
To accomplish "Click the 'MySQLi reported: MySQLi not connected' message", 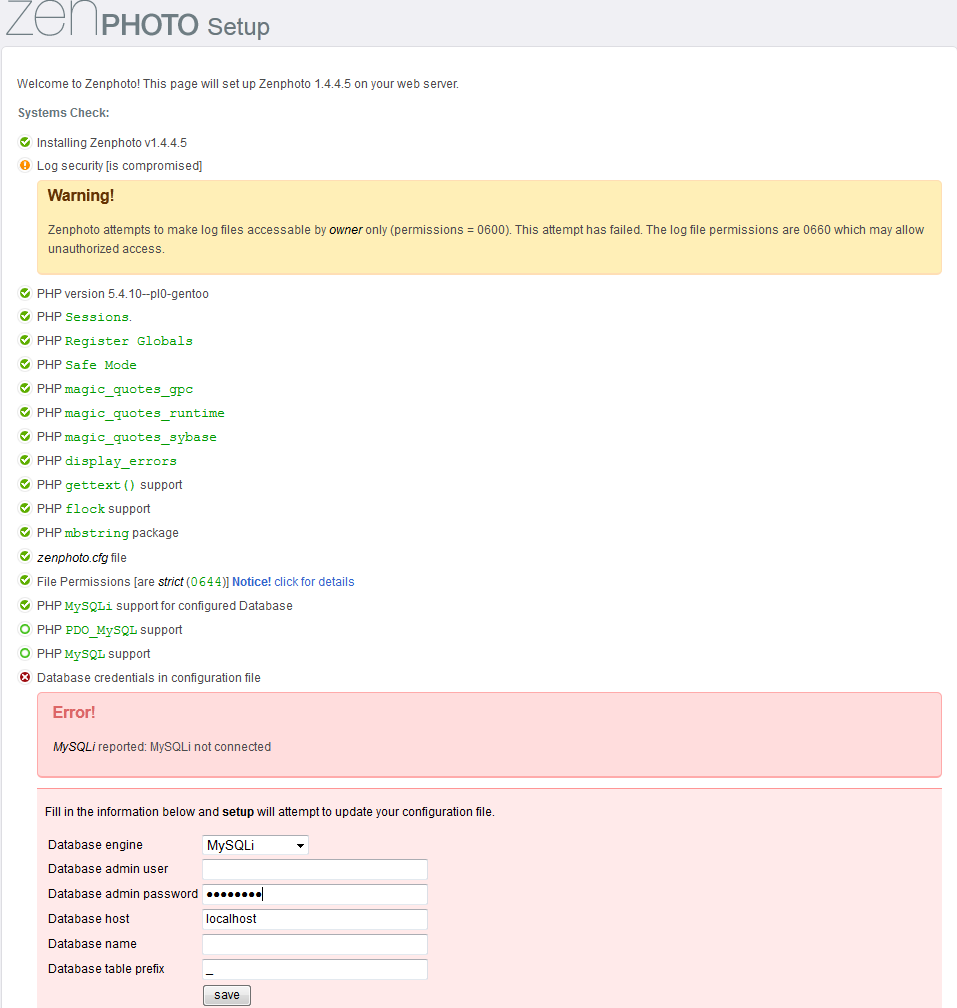I will tap(162, 747).
